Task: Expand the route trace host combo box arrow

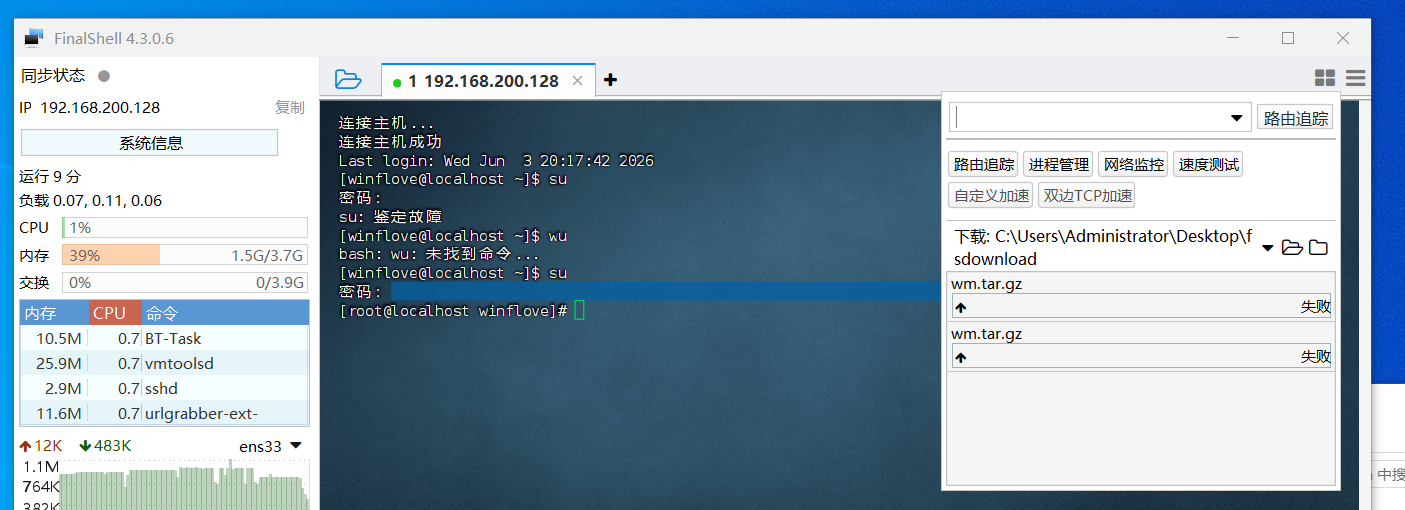Action: point(1237,118)
